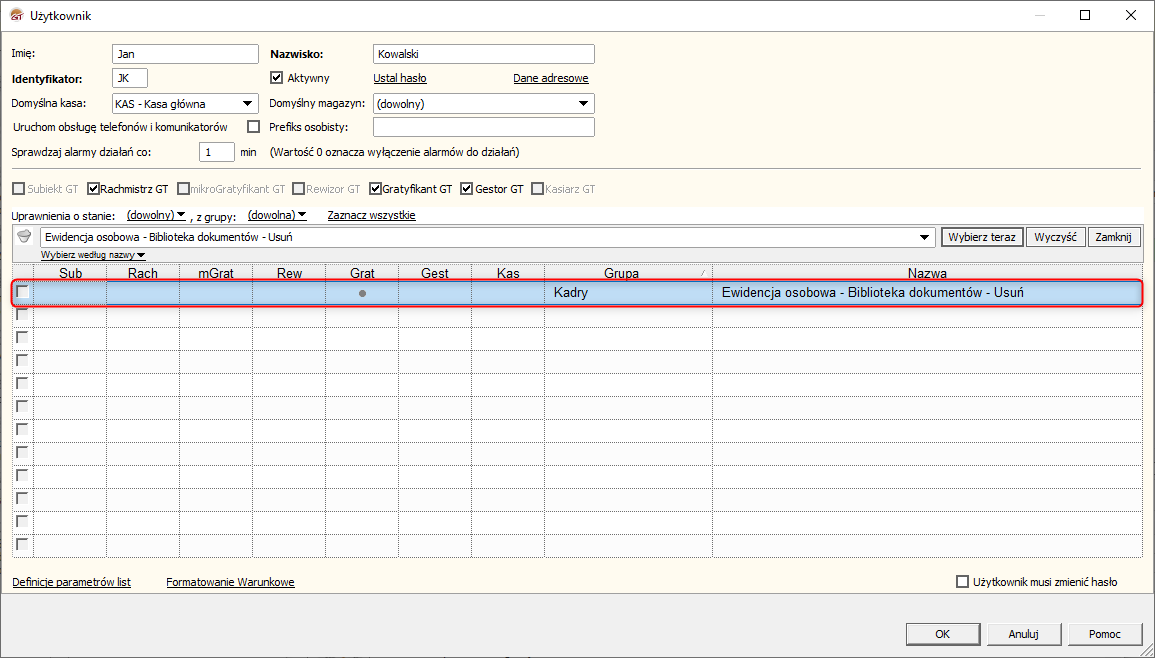This screenshot has height=658, width=1155.
Task: Click the mGrat column header
Action: pyautogui.click(x=216, y=273)
